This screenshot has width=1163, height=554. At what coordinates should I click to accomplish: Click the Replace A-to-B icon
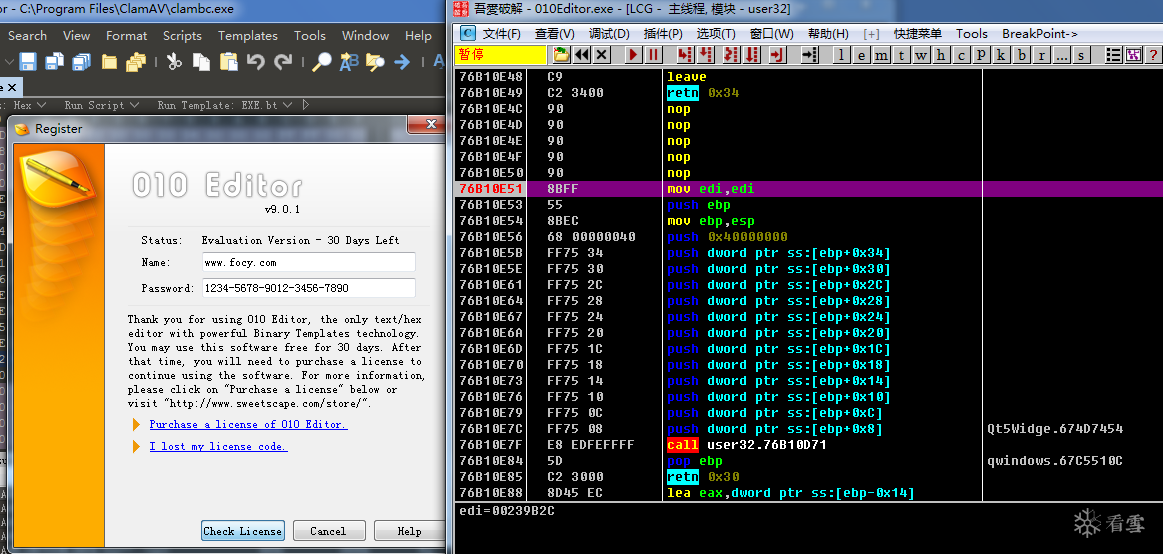[349, 62]
